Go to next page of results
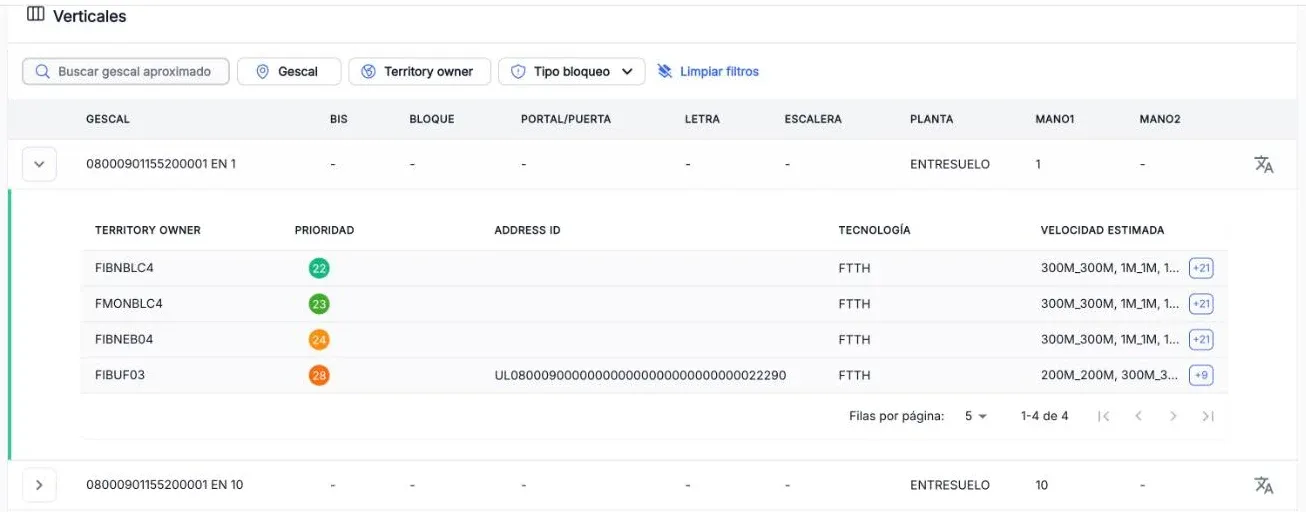 point(1173,416)
